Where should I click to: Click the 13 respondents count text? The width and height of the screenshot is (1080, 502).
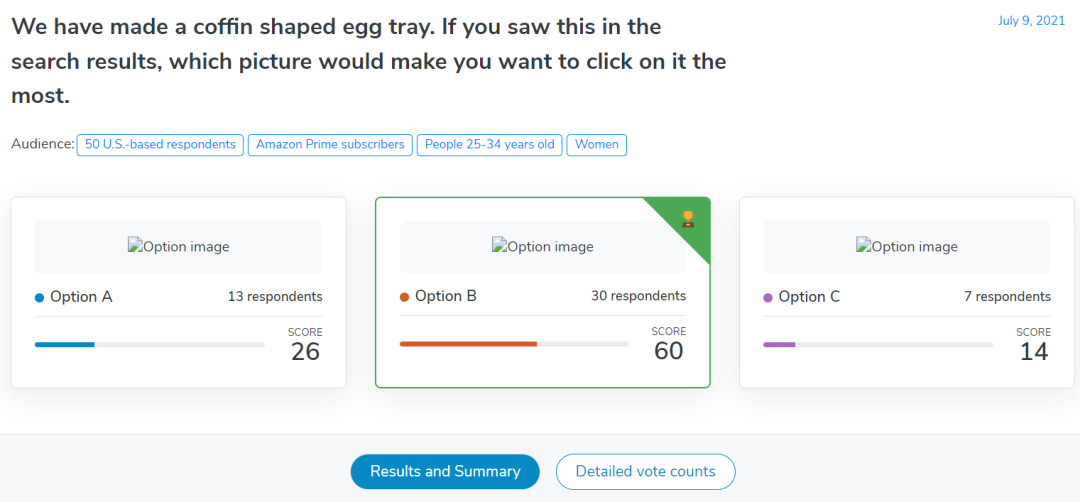tap(274, 296)
